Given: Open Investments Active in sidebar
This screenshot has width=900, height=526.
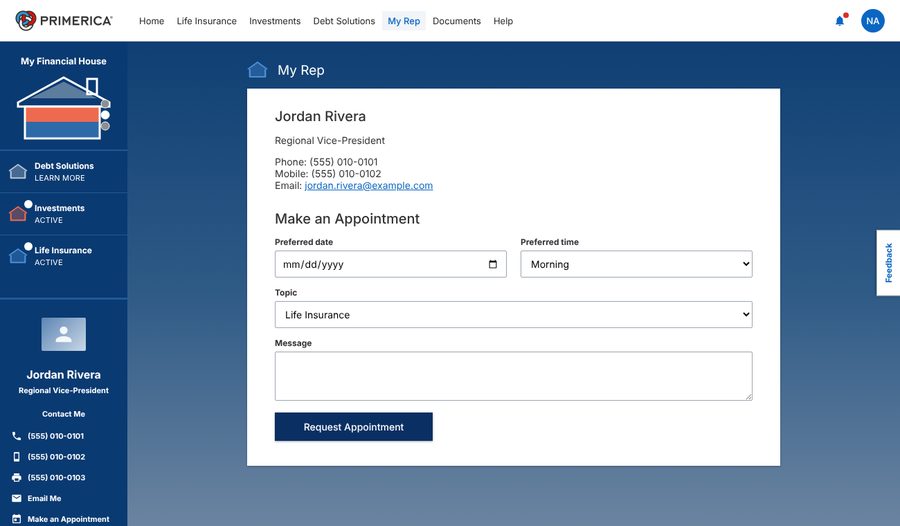Looking at the screenshot, I should (64, 214).
